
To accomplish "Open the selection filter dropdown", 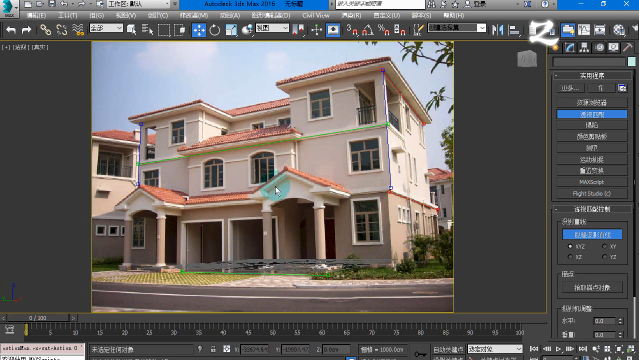I will [106, 28].
